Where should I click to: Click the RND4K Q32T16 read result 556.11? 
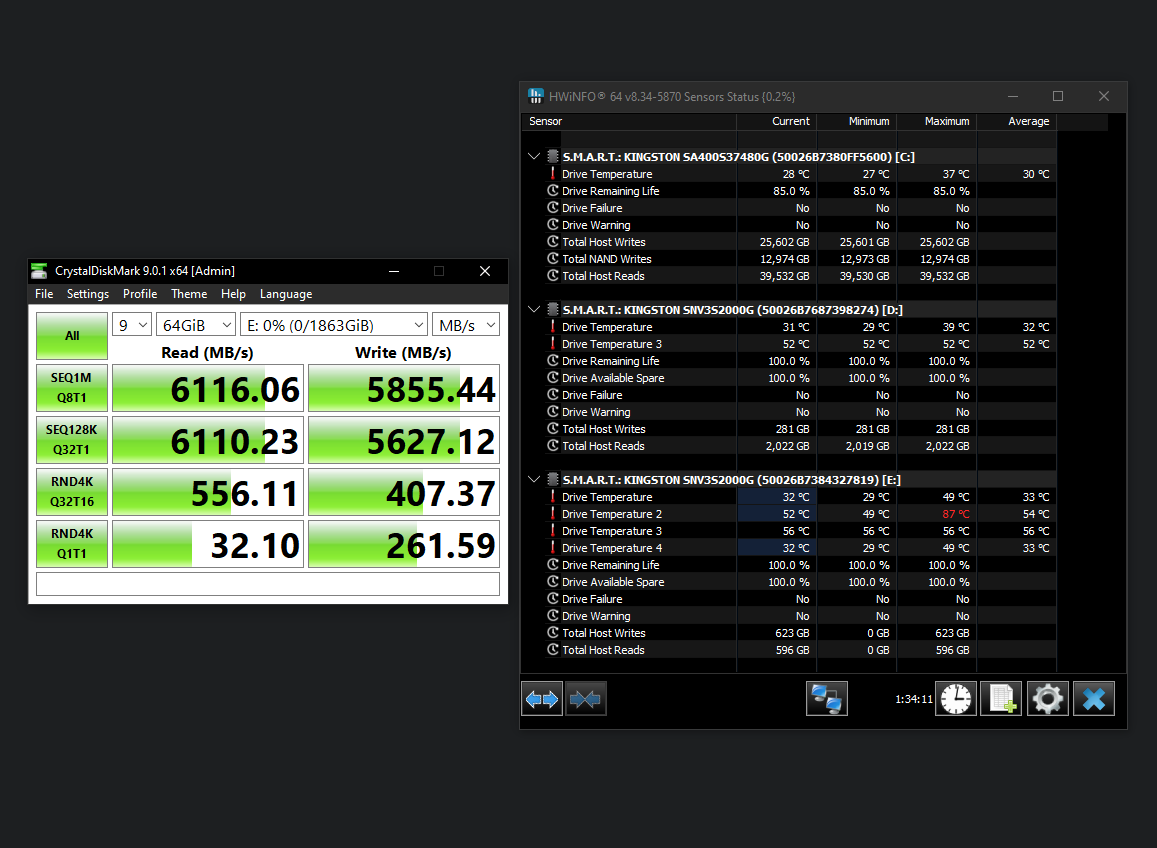coord(207,492)
